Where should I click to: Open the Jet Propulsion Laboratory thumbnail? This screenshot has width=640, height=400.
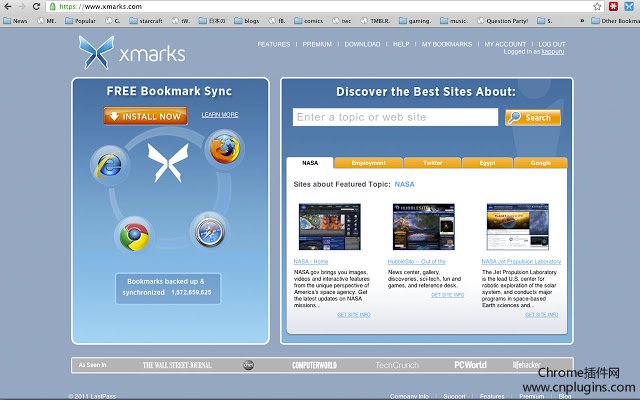518,227
